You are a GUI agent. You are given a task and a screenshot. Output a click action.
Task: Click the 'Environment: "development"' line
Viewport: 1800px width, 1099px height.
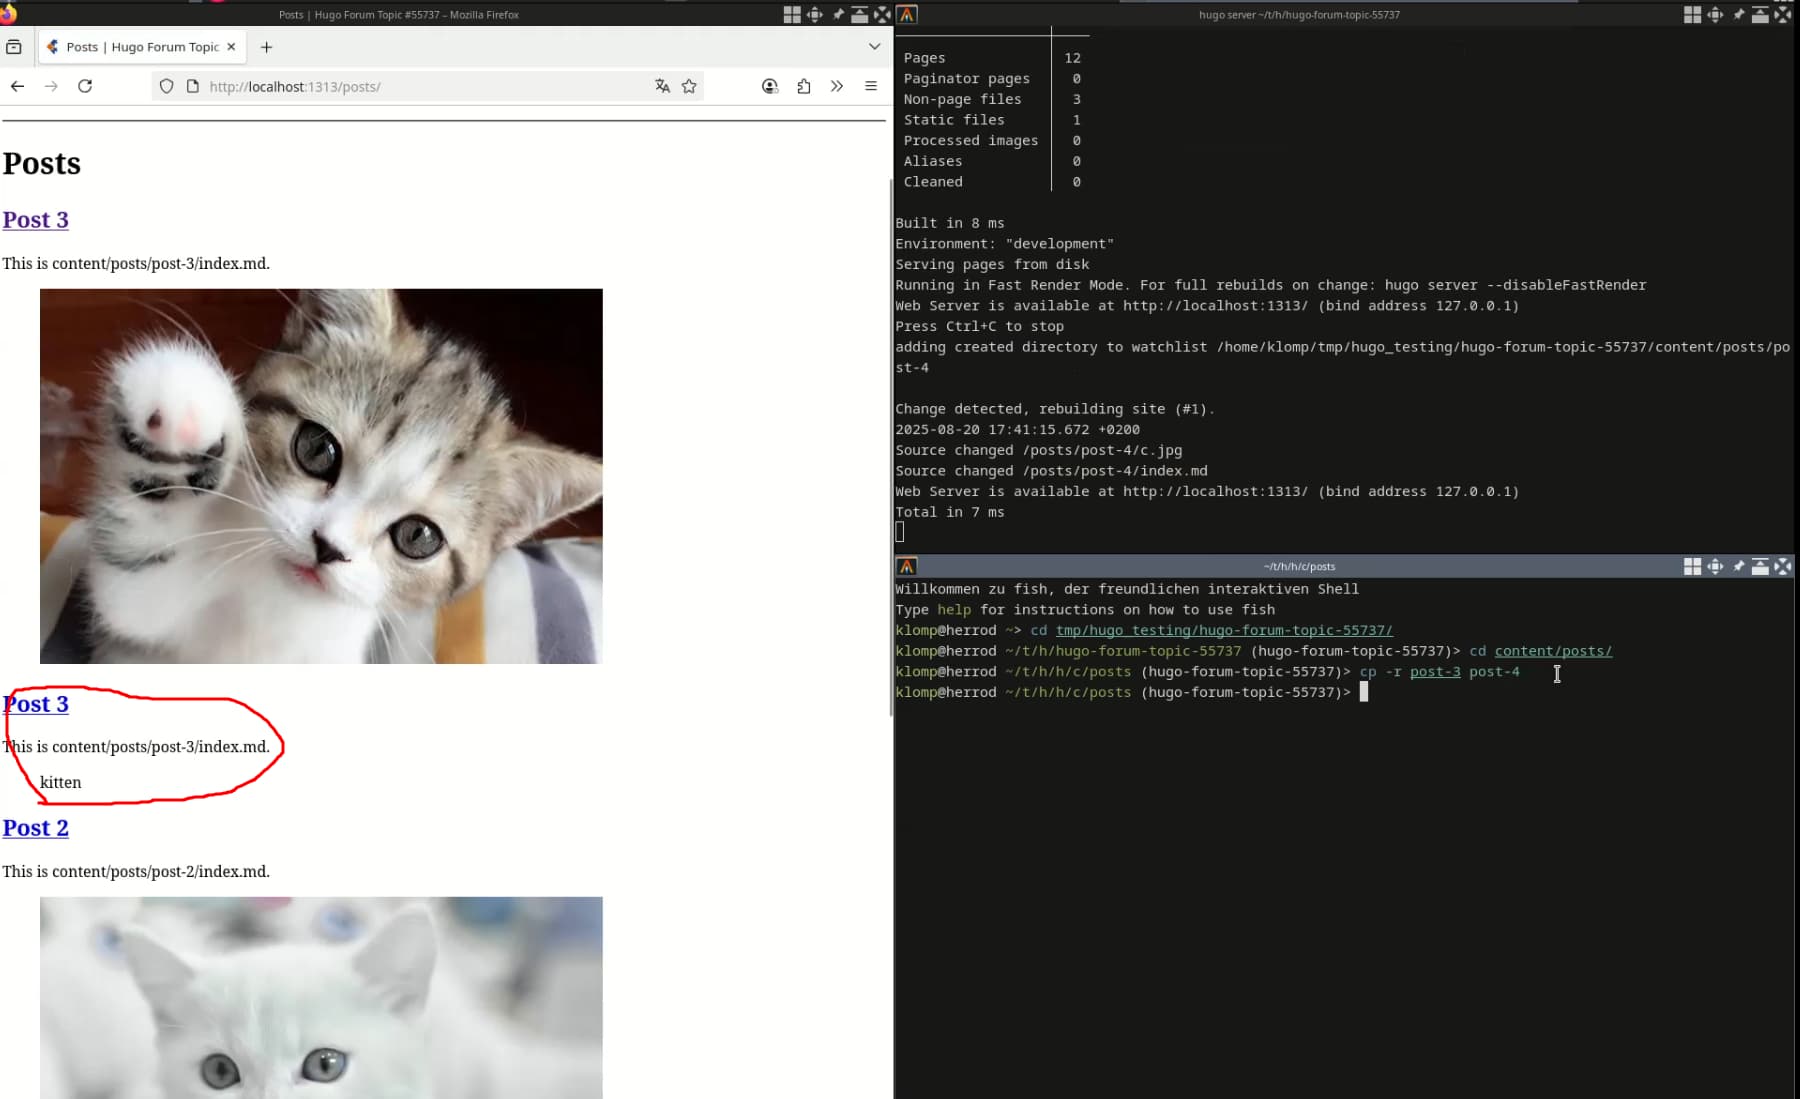(x=1005, y=244)
